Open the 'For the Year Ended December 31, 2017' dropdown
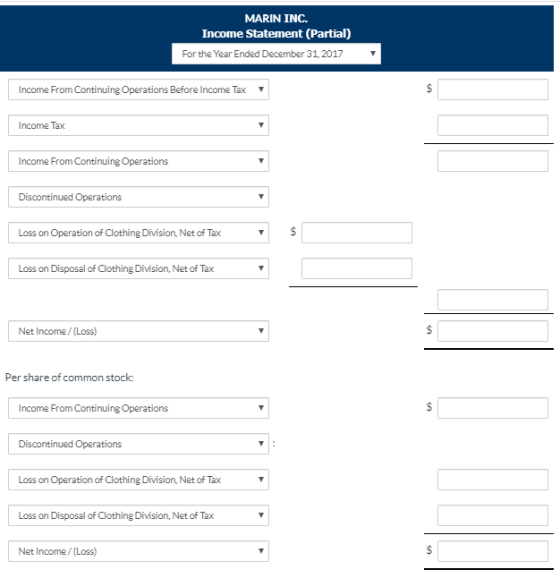 tap(276, 54)
